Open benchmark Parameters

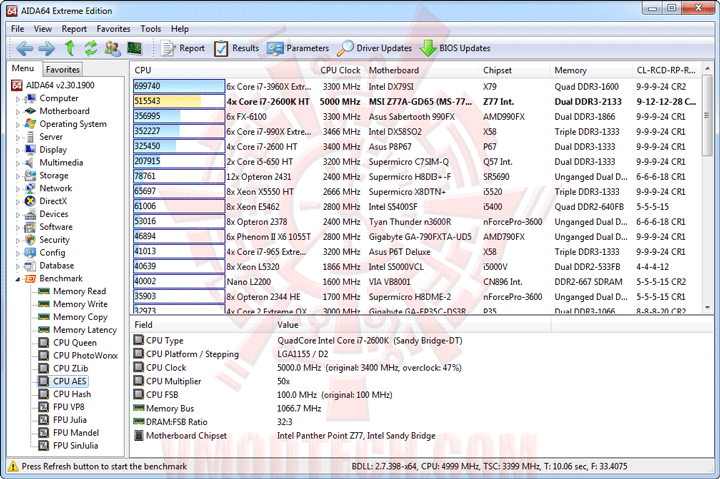tap(298, 48)
